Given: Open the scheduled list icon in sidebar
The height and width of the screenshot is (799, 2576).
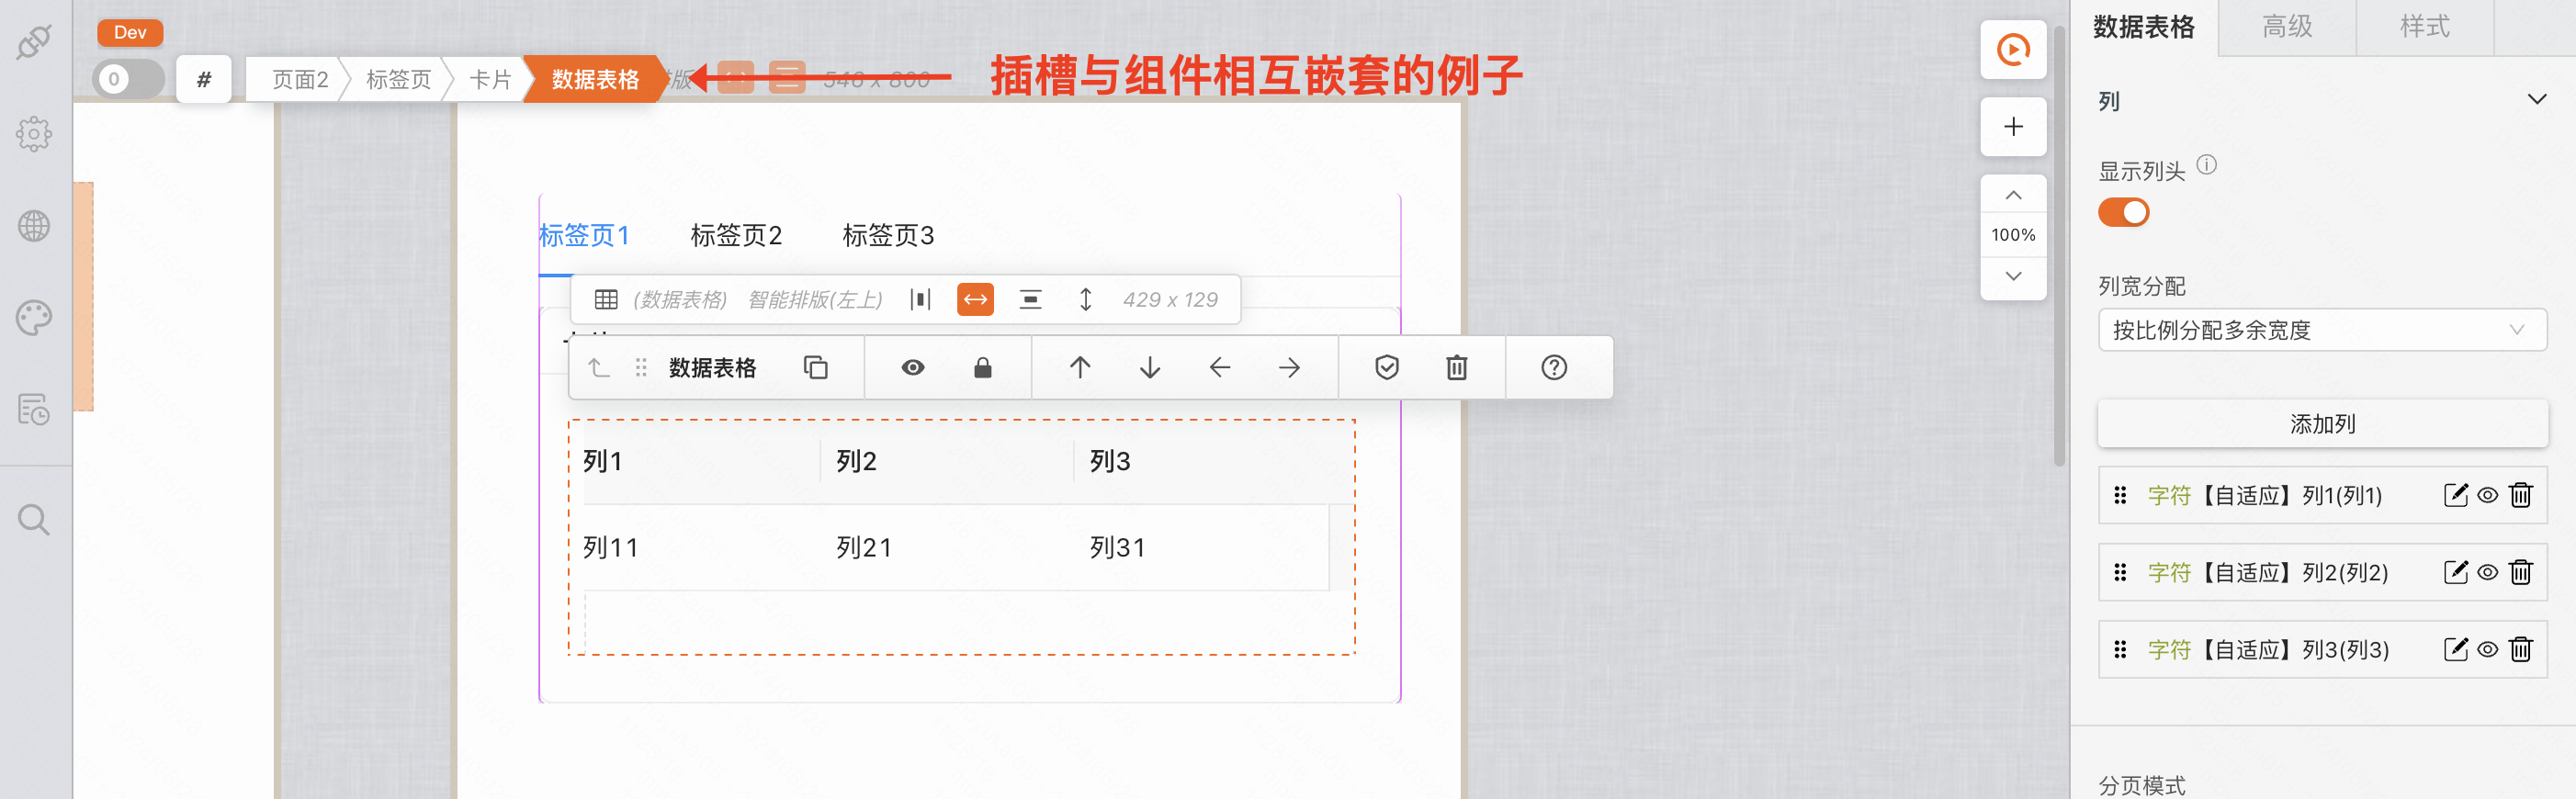Looking at the screenshot, I should pos(34,409).
